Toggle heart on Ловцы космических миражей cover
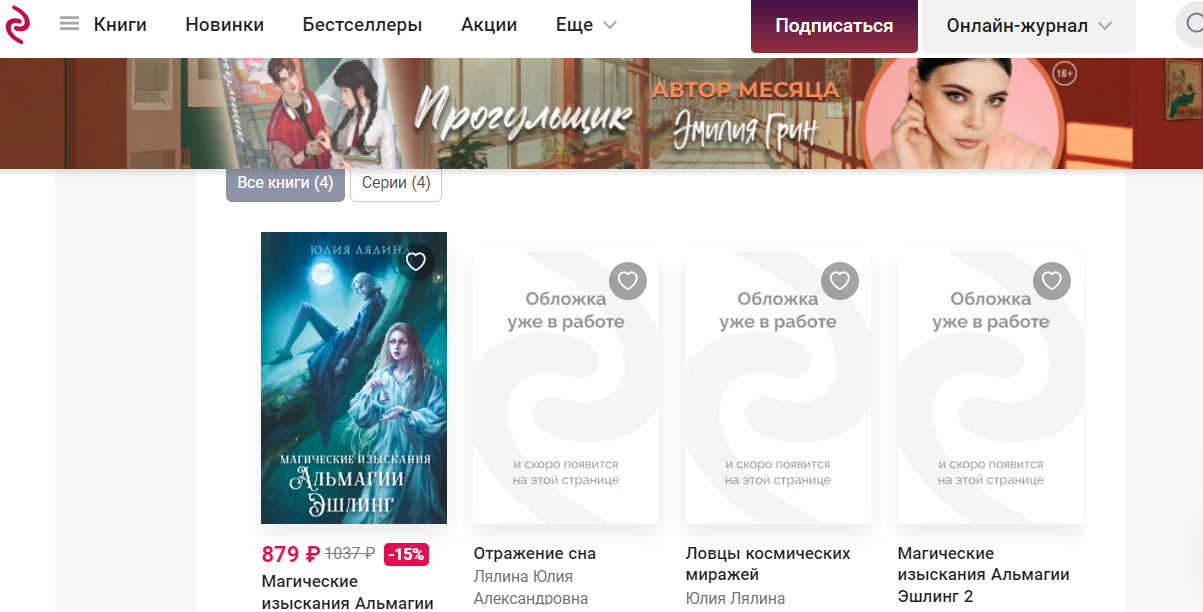Screen dimensions: 1203x612 coord(840,281)
